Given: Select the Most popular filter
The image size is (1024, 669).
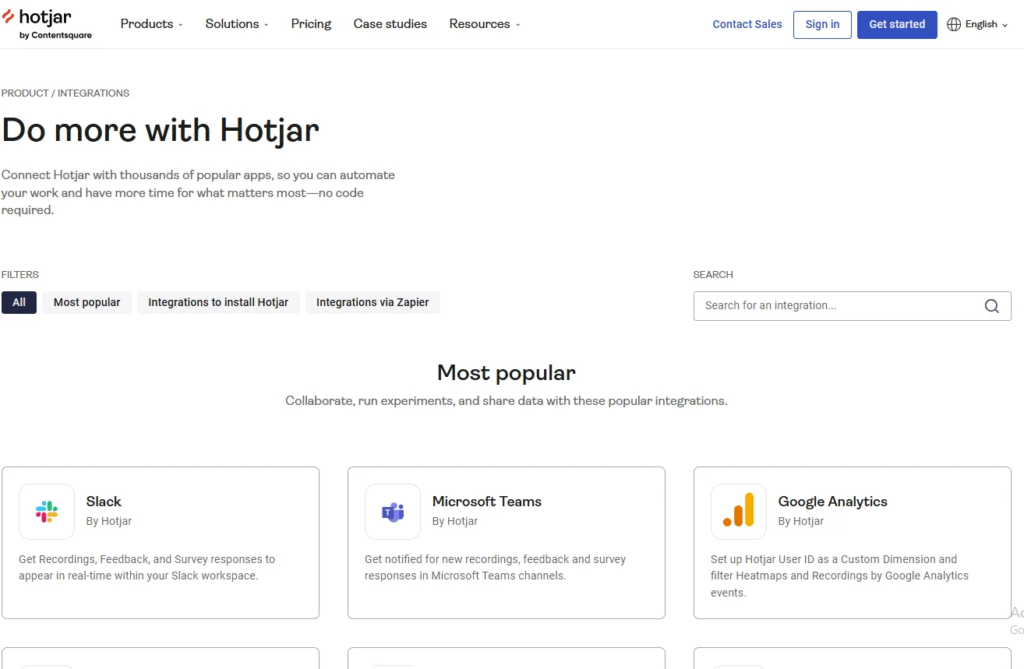Looking at the screenshot, I should (x=87, y=302).
